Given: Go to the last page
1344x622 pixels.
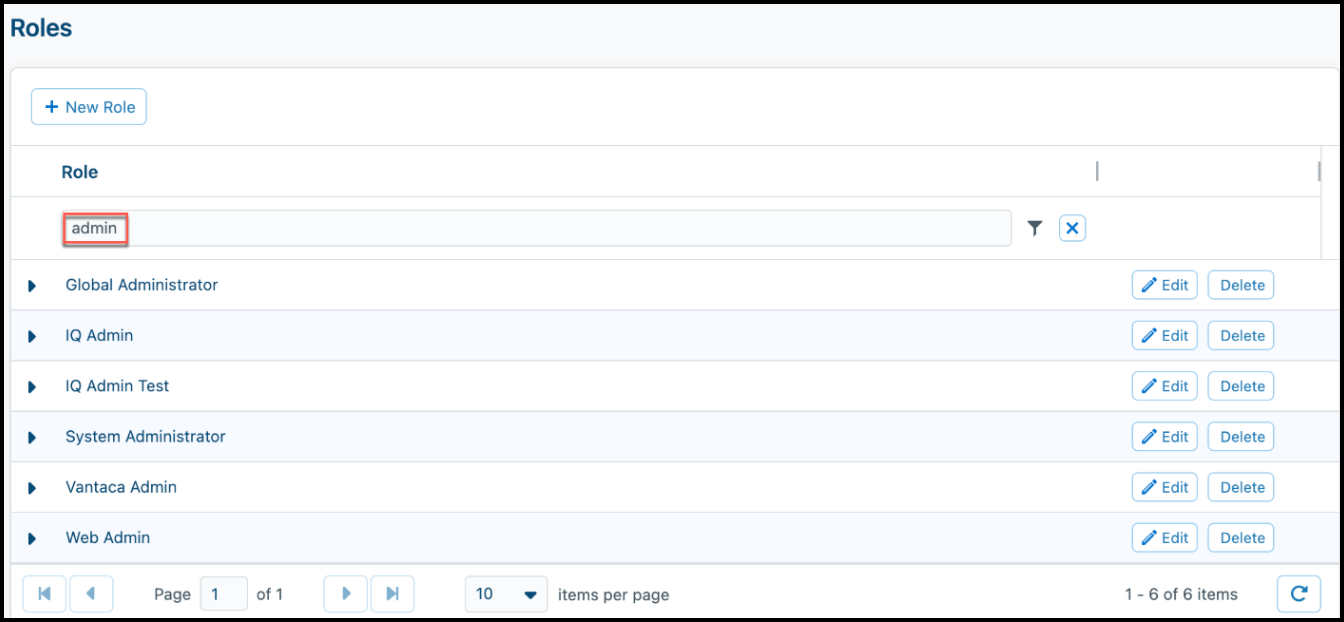Looking at the screenshot, I should 393,594.
